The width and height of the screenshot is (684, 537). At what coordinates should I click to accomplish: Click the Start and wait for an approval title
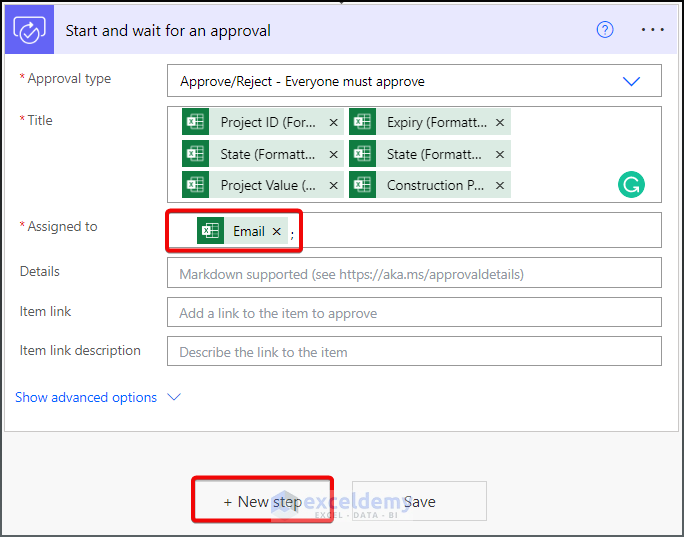point(168,30)
